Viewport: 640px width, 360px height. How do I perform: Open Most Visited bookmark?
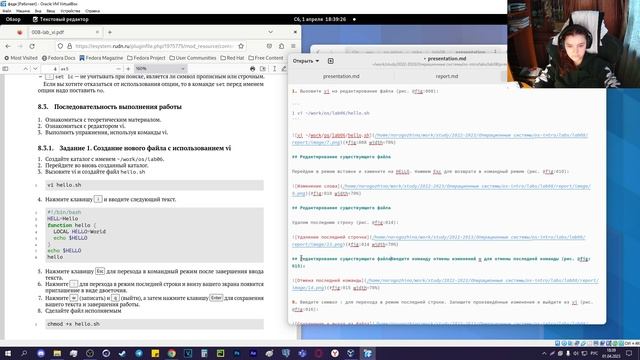click(21, 58)
